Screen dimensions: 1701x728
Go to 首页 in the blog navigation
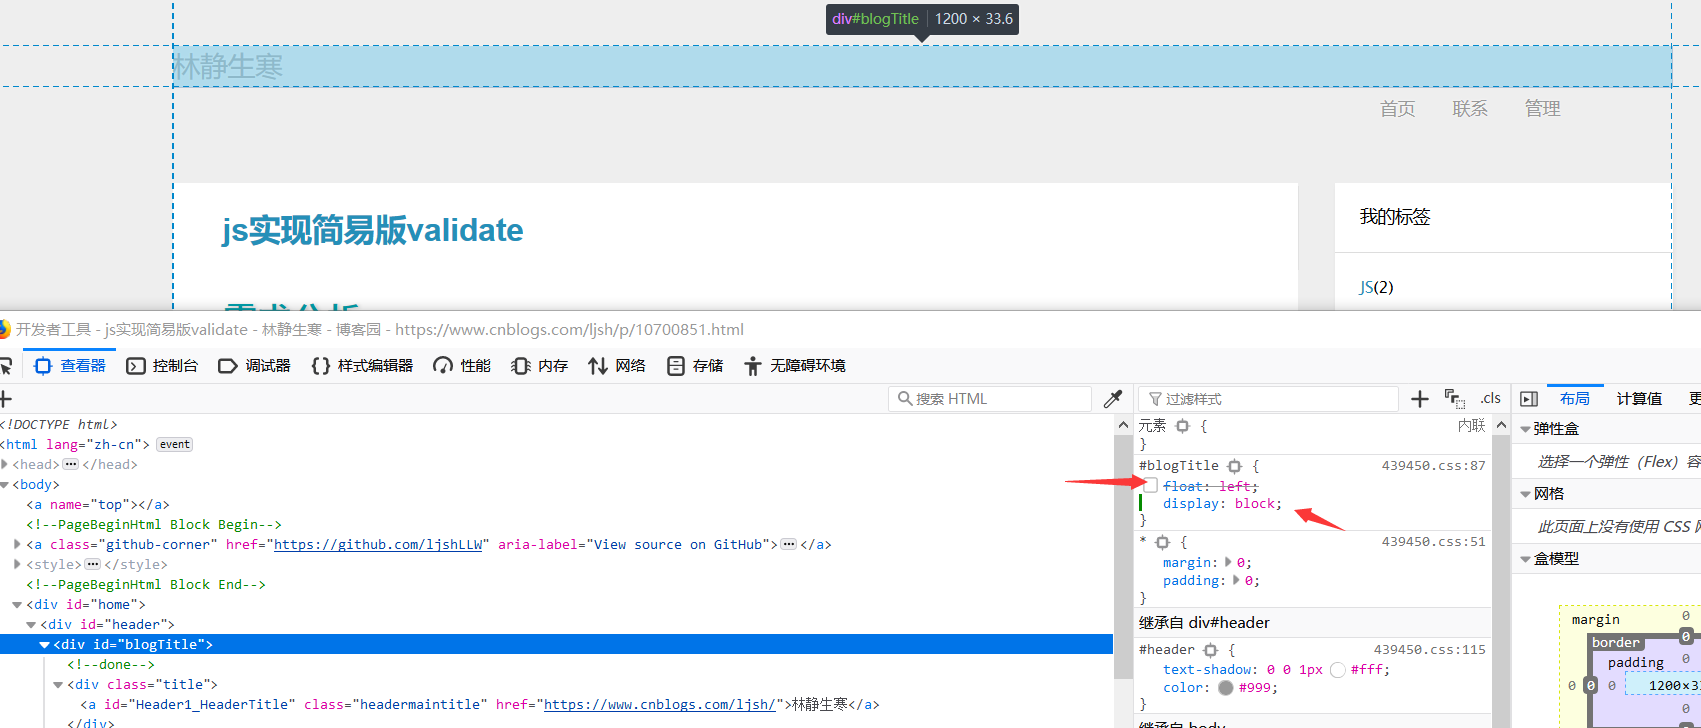[x=1397, y=109]
